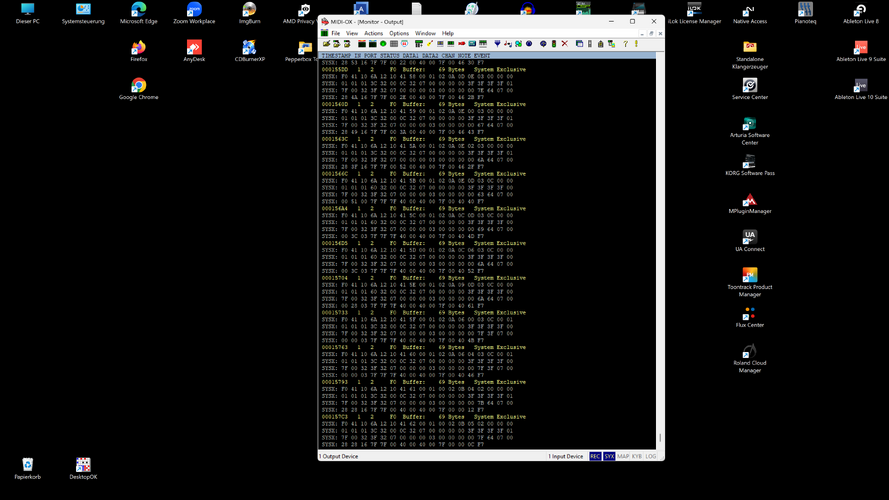Select the UA Connect desktop icon
Image resolution: width=889 pixels, height=500 pixels.
(750, 241)
